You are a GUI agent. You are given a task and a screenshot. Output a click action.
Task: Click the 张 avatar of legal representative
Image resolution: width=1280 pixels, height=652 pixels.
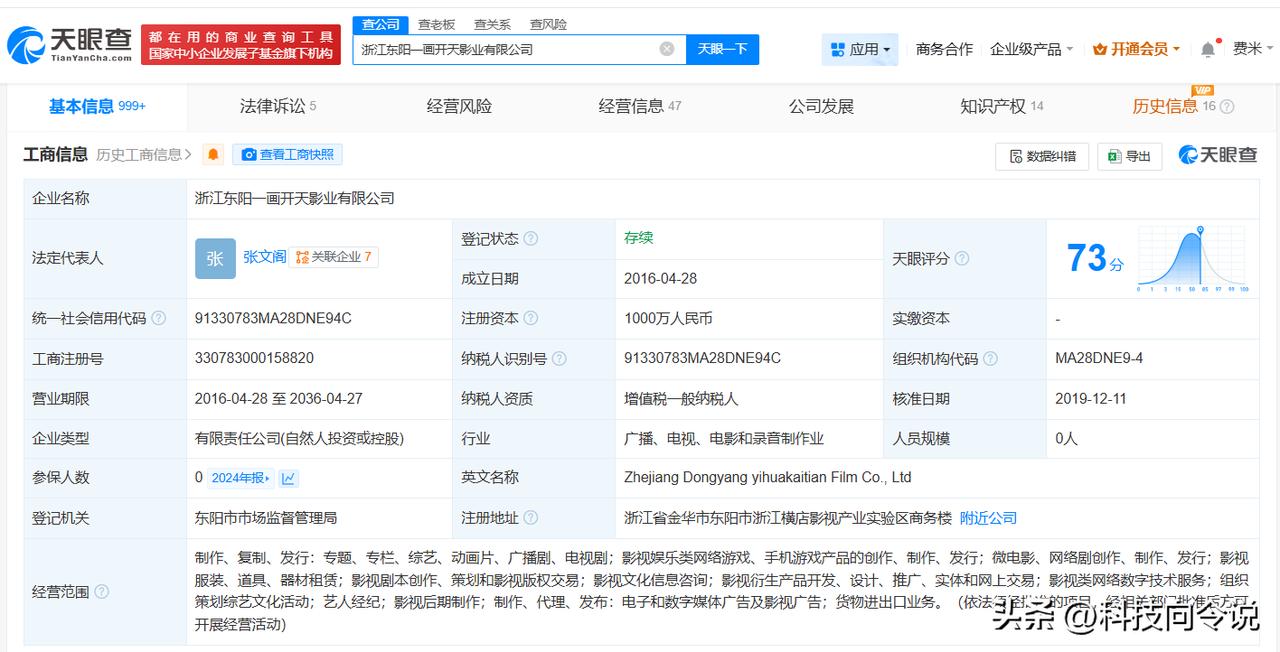215,258
